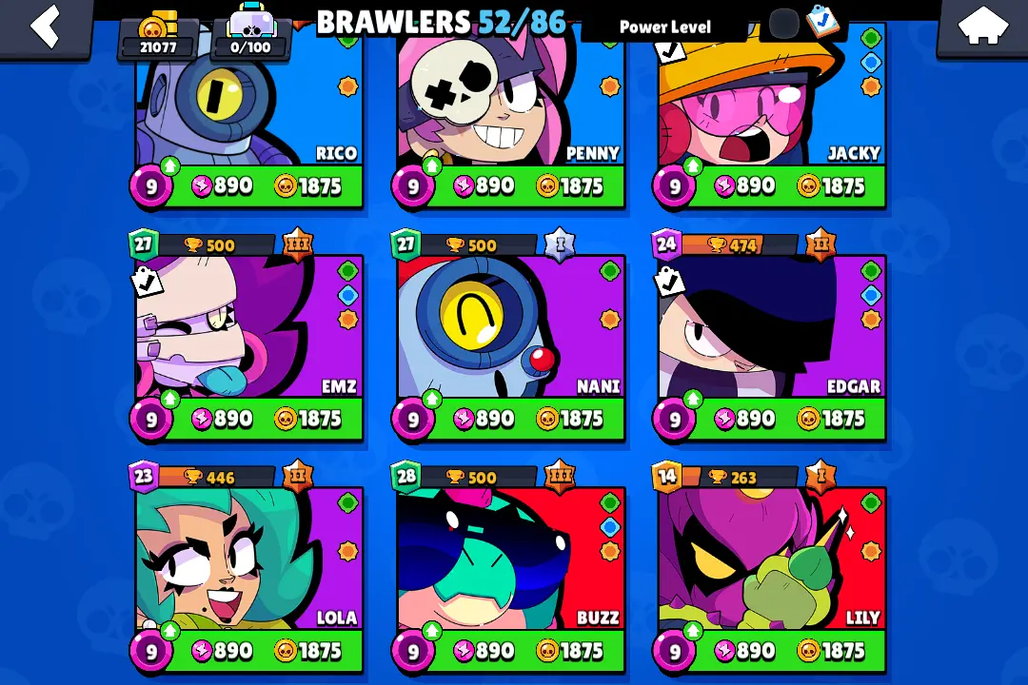Open the Lola brawler portrait
Image resolution: width=1028 pixels, height=685 pixels.
point(248,558)
